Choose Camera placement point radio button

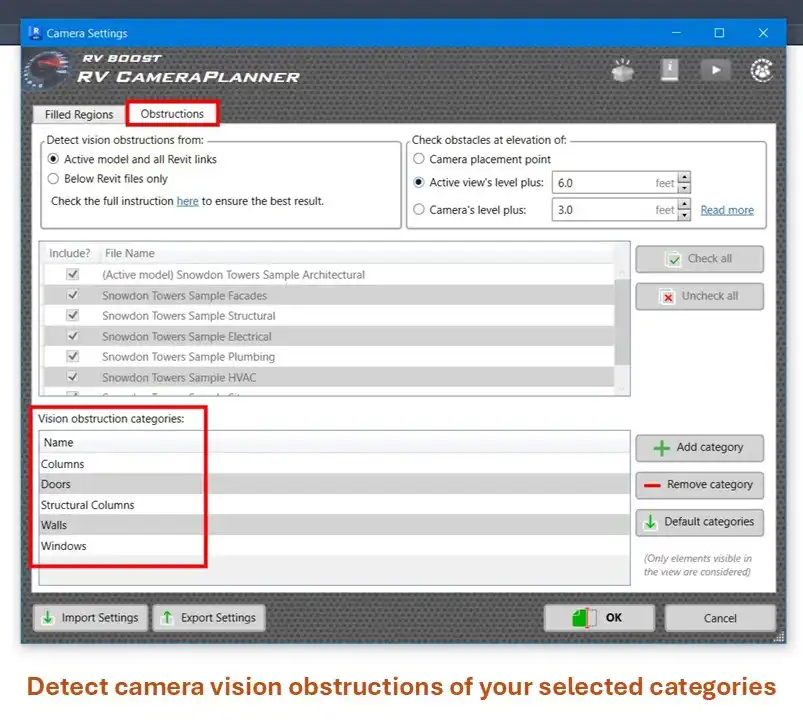[x=420, y=159]
